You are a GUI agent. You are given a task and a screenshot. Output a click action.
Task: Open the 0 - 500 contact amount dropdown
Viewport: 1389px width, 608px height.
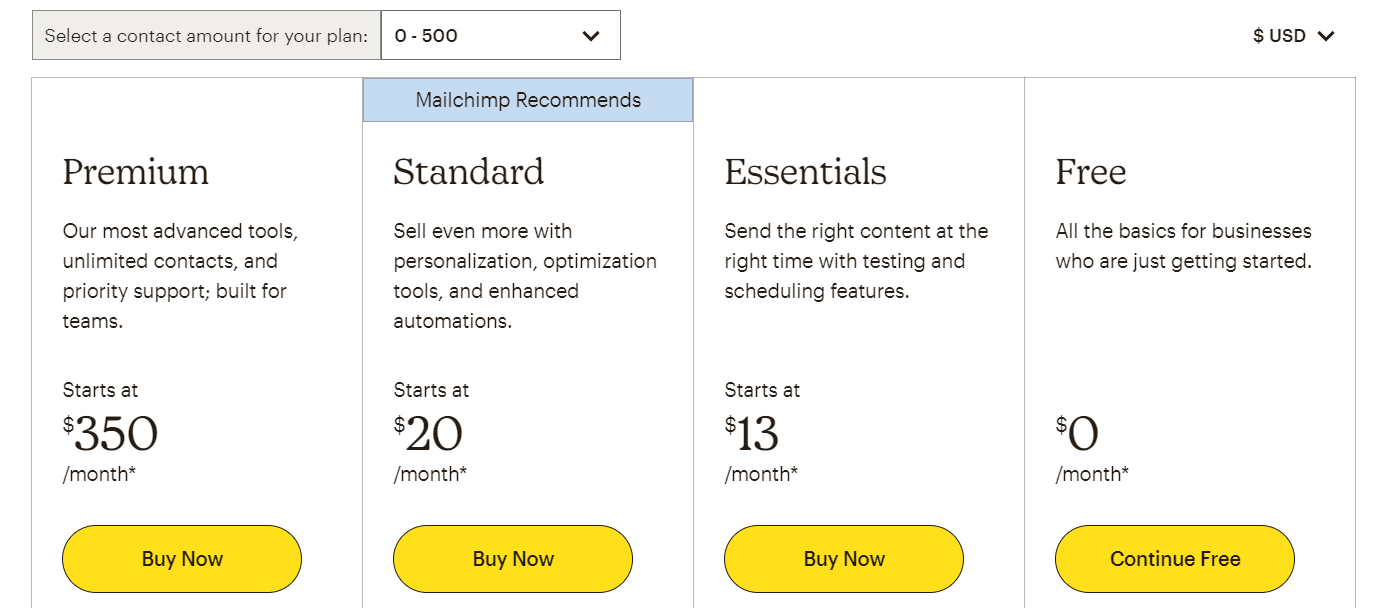pos(501,35)
